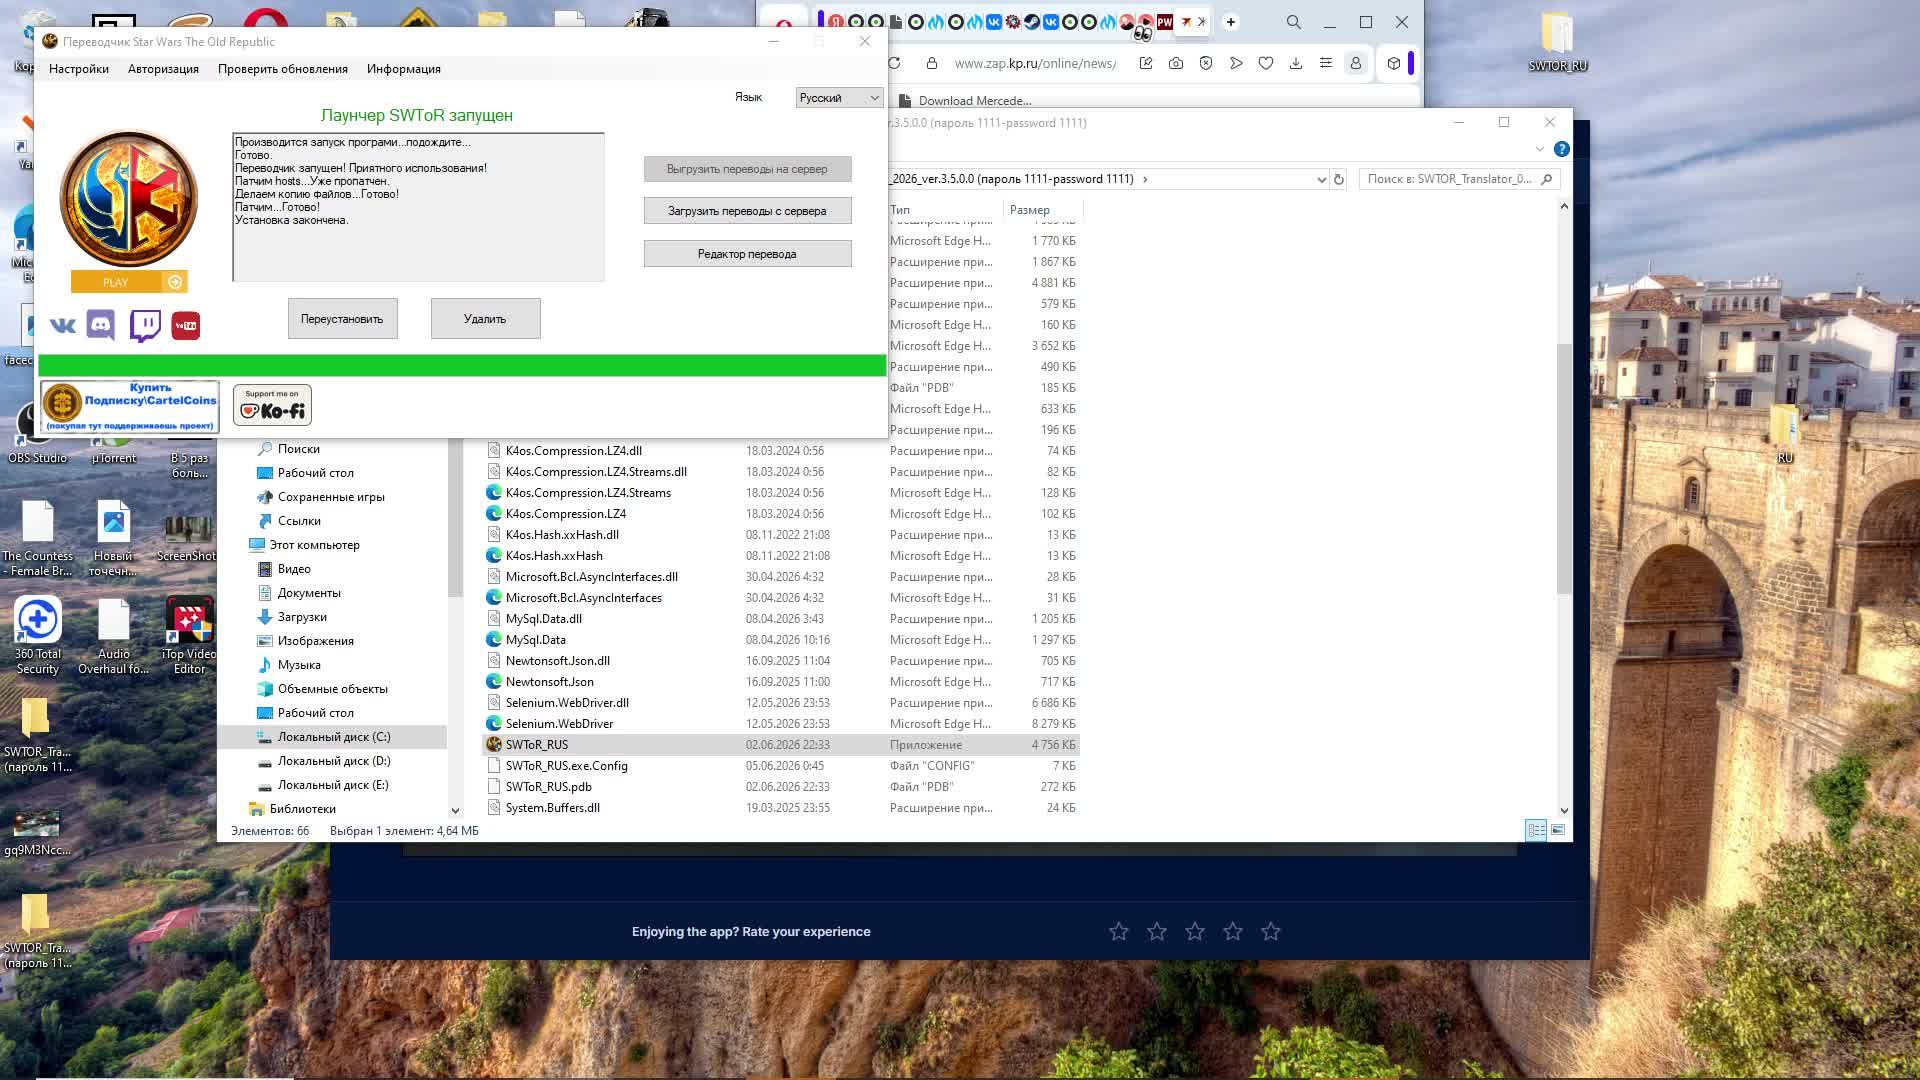Click the browser tab search magnifier icon

click(1294, 22)
